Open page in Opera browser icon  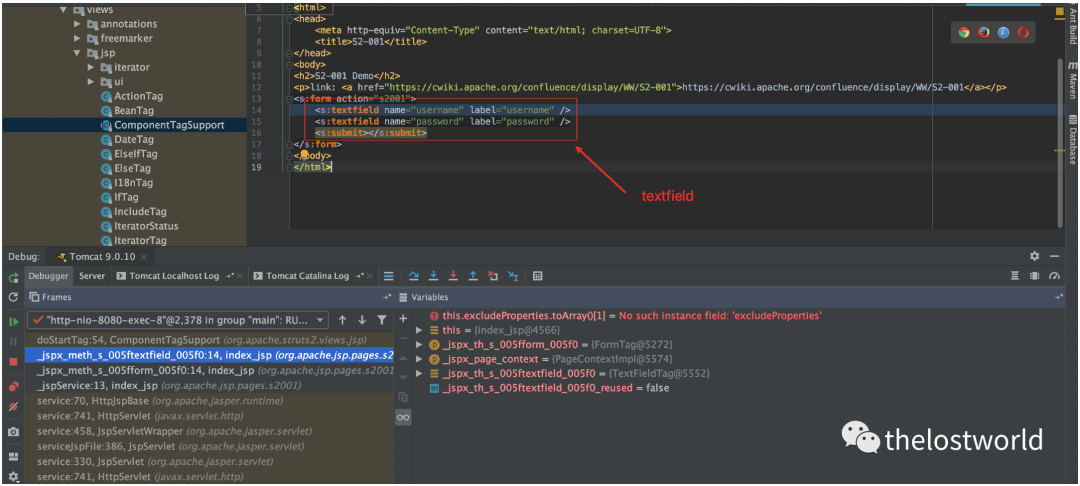pos(1024,32)
